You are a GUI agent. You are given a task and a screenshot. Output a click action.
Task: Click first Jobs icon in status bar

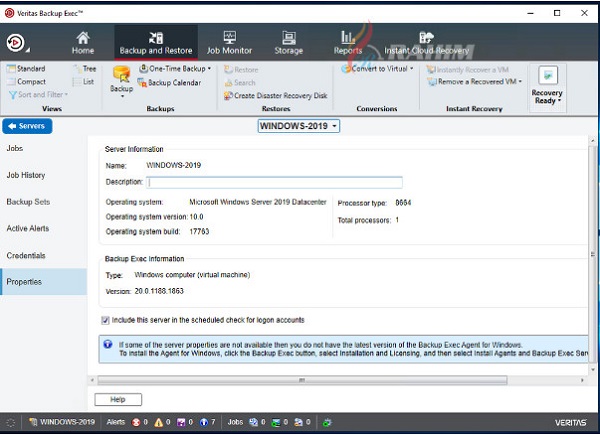tap(253, 422)
